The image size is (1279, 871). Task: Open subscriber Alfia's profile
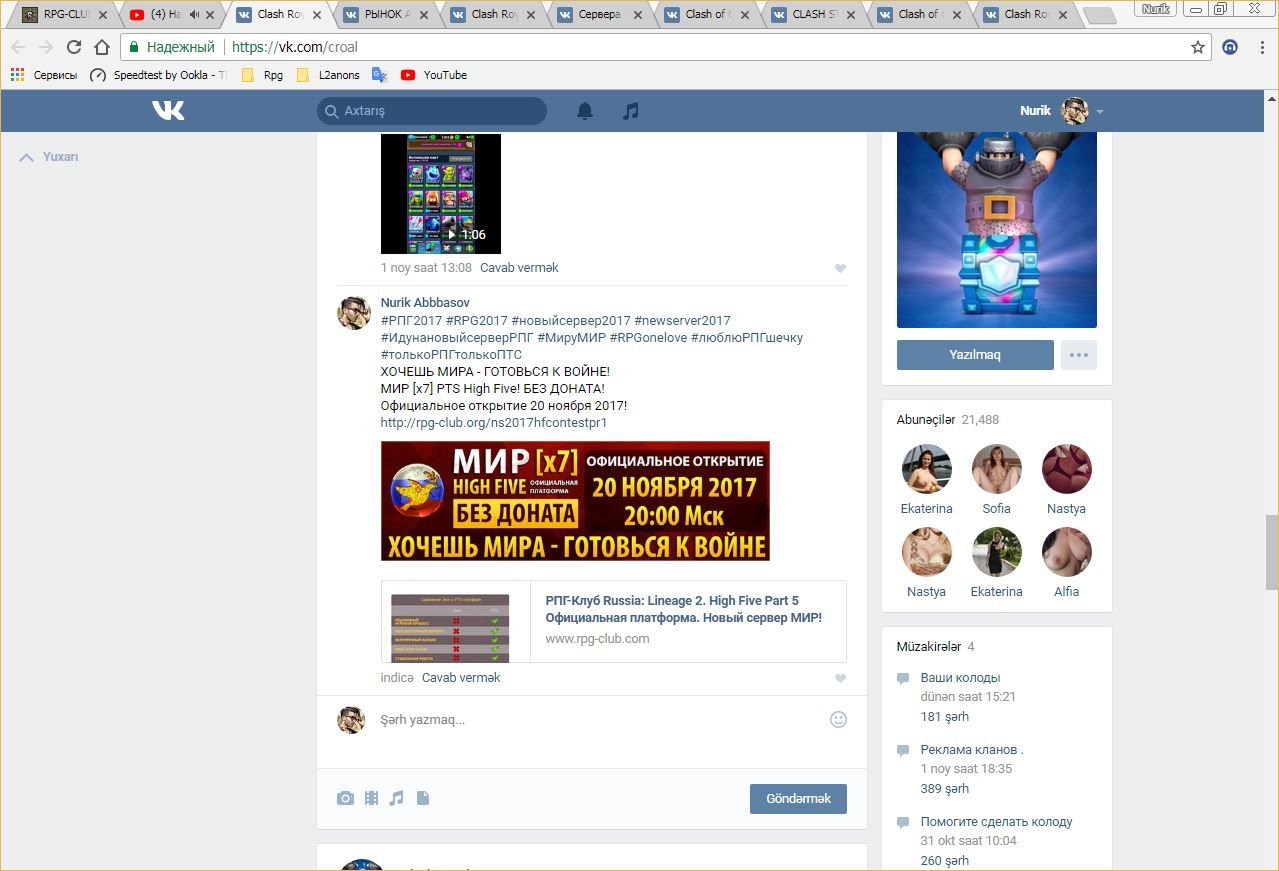point(1067,552)
